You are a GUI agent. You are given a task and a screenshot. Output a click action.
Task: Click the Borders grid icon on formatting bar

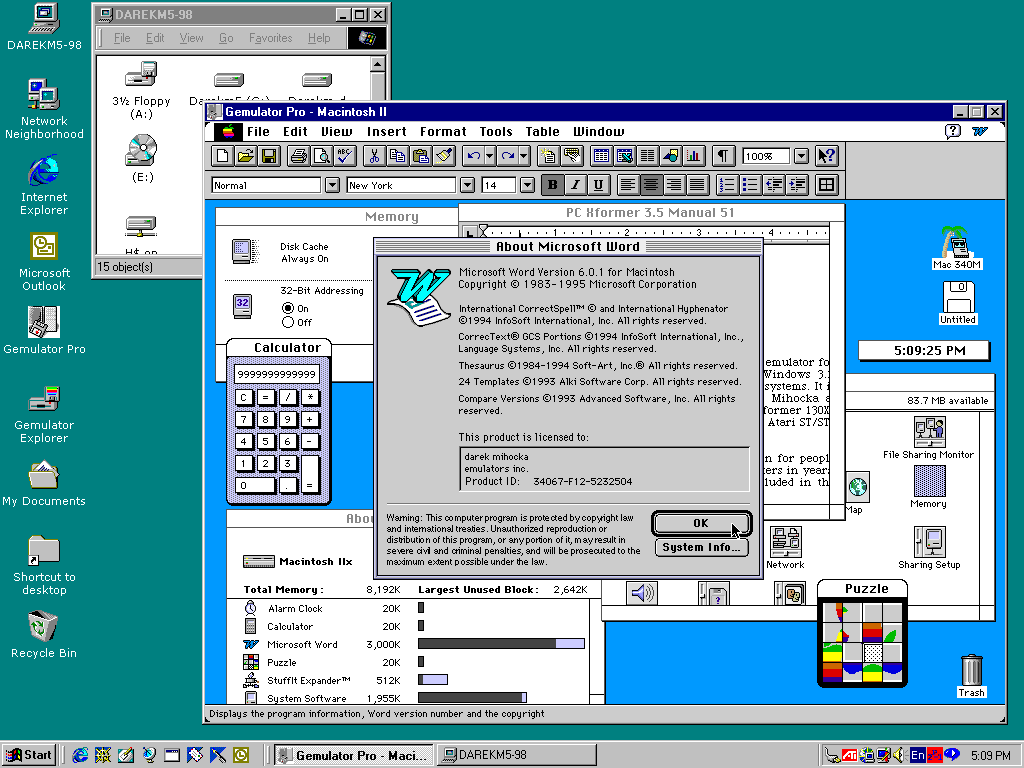(826, 185)
